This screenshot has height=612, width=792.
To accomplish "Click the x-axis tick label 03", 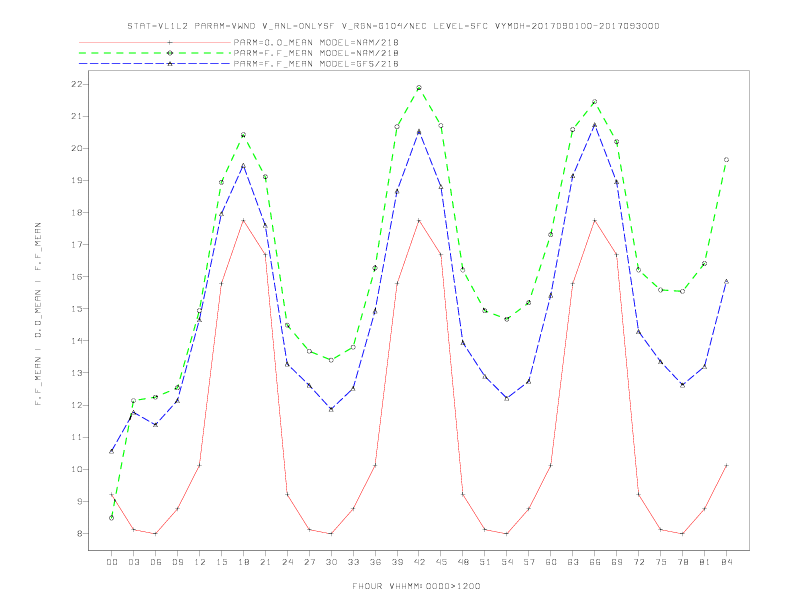I will [x=133, y=562].
